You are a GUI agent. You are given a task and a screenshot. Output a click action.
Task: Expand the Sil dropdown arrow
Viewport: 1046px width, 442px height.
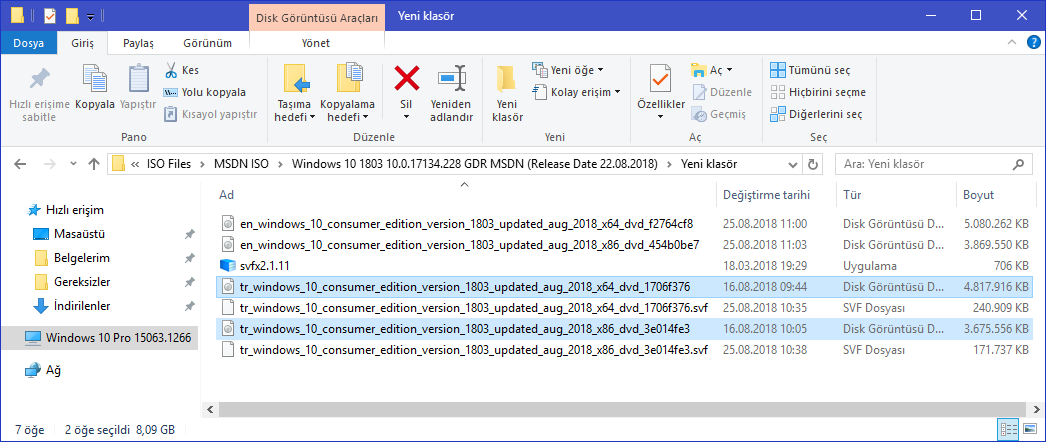pos(406,117)
